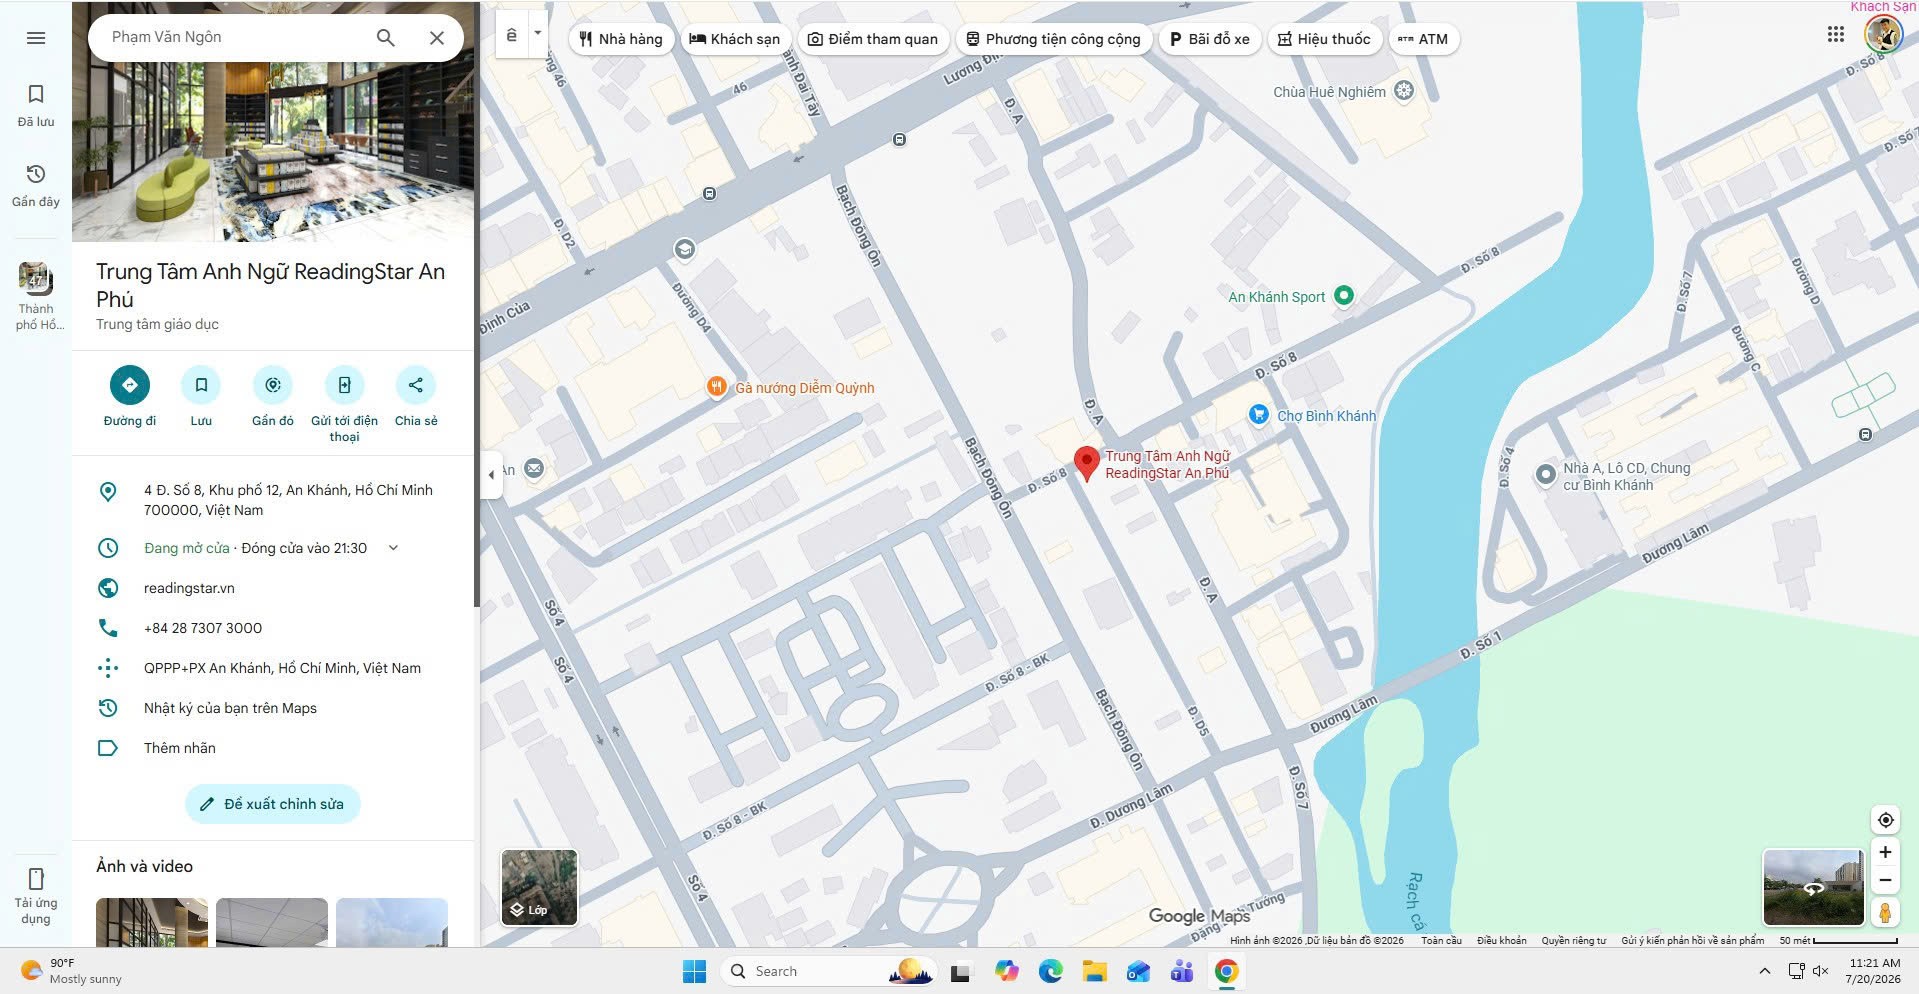This screenshot has height=994, width=1919.
Task: Get directions with the Đường đi button
Action: pos(130,397)
